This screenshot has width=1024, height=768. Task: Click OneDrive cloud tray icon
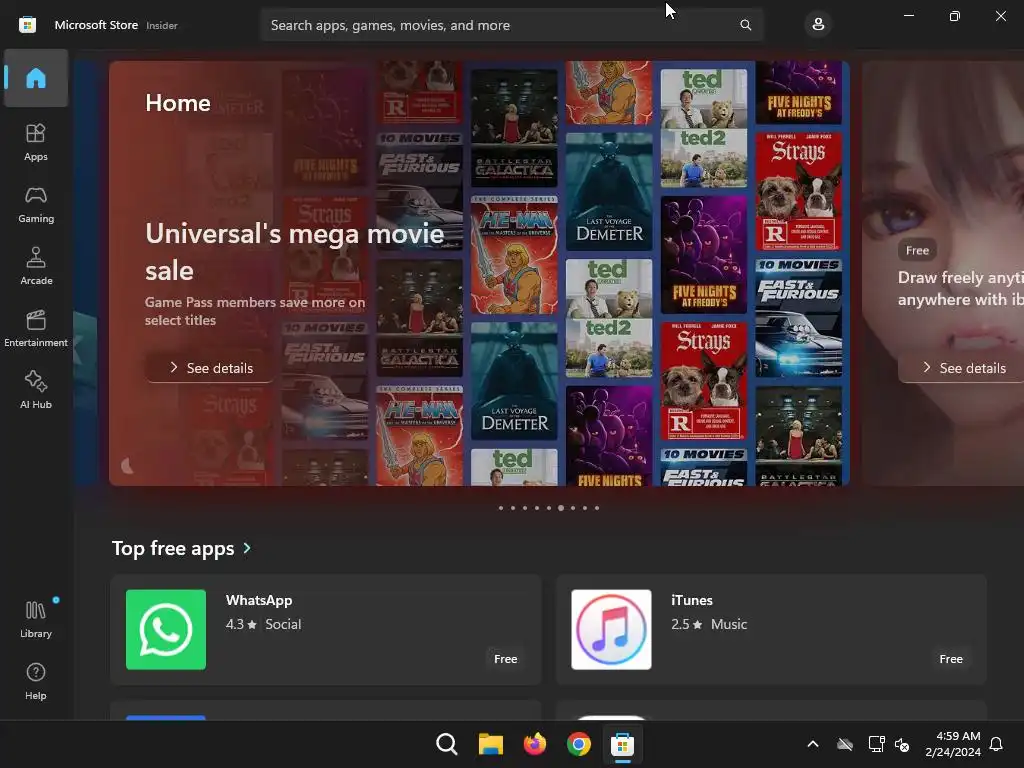[845, 744]
